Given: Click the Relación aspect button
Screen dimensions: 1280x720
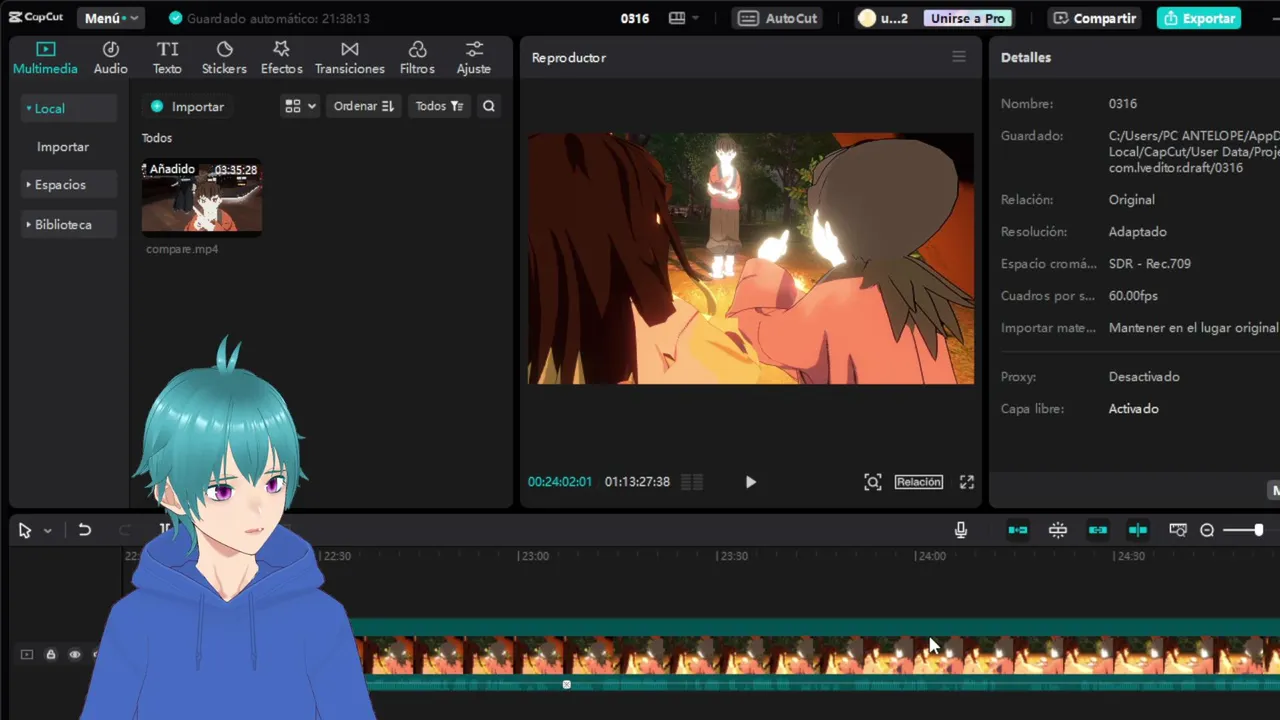Looking at the screenshot, I should pyautogui.click(x=919, y=482).
